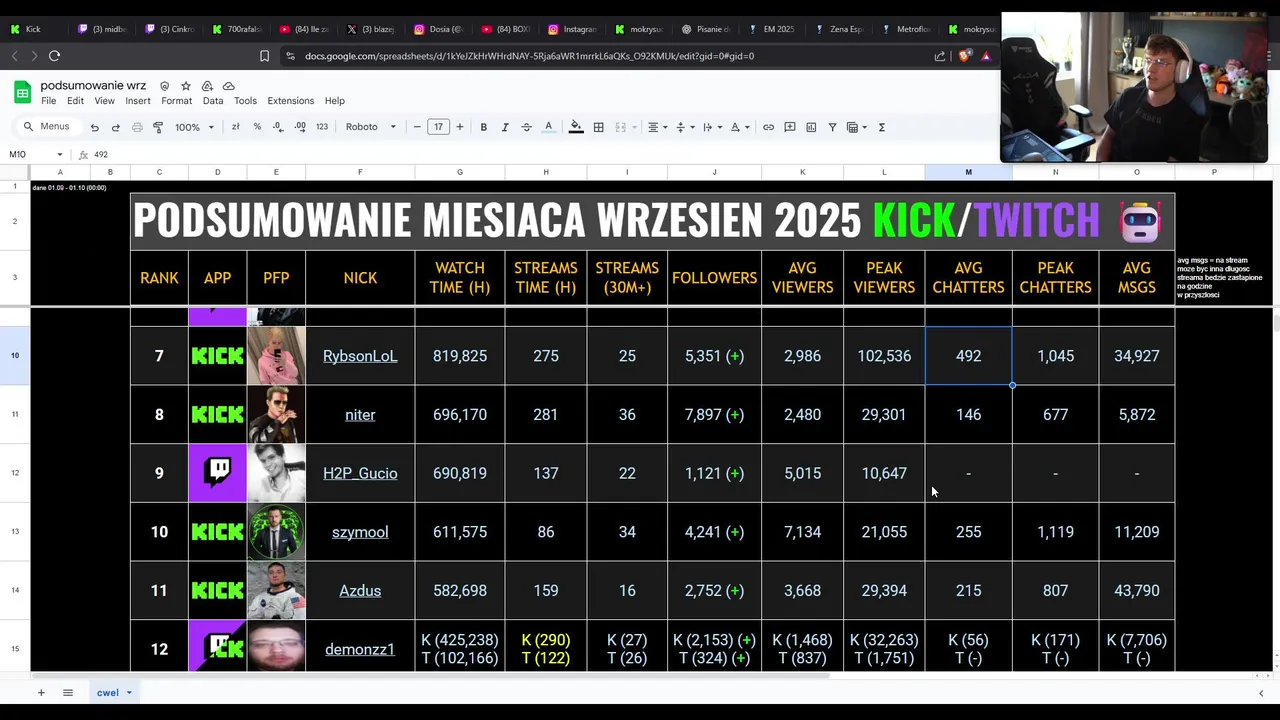This screenshot has width=1280, height=720.
Task: Click the font size field showing 17
Action: 438,127
